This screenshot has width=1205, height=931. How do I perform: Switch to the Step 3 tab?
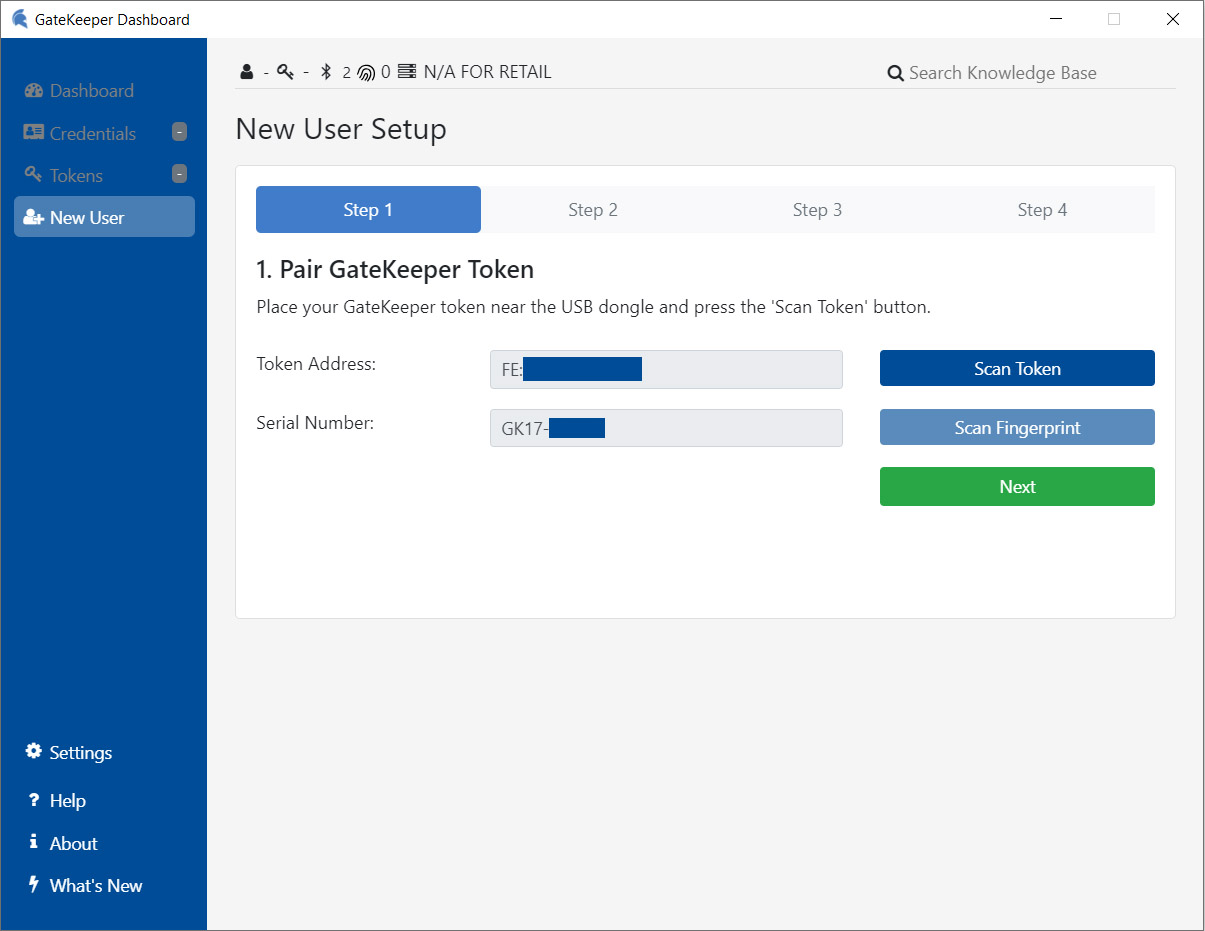(x=817, y=210)
